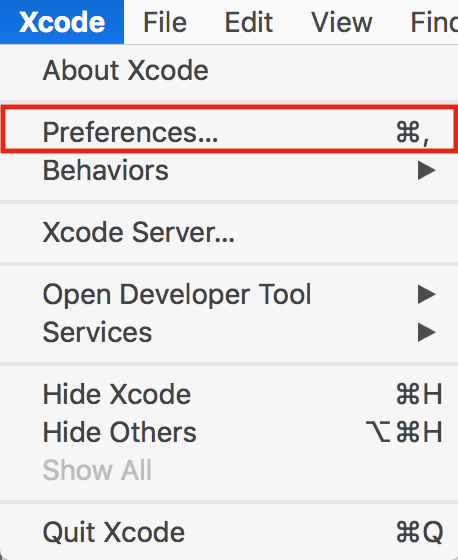Select Xcode Server… menu entry
The height and width of the screenshot is (560, 458).
[229, 232]
